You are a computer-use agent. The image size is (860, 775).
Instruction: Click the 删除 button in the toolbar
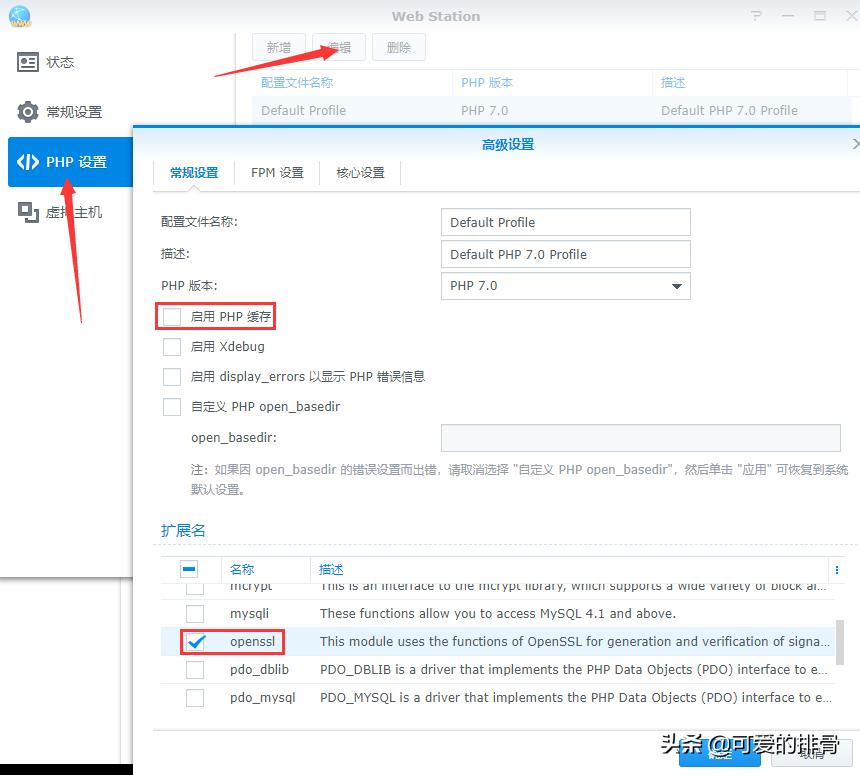click(398, 46)
